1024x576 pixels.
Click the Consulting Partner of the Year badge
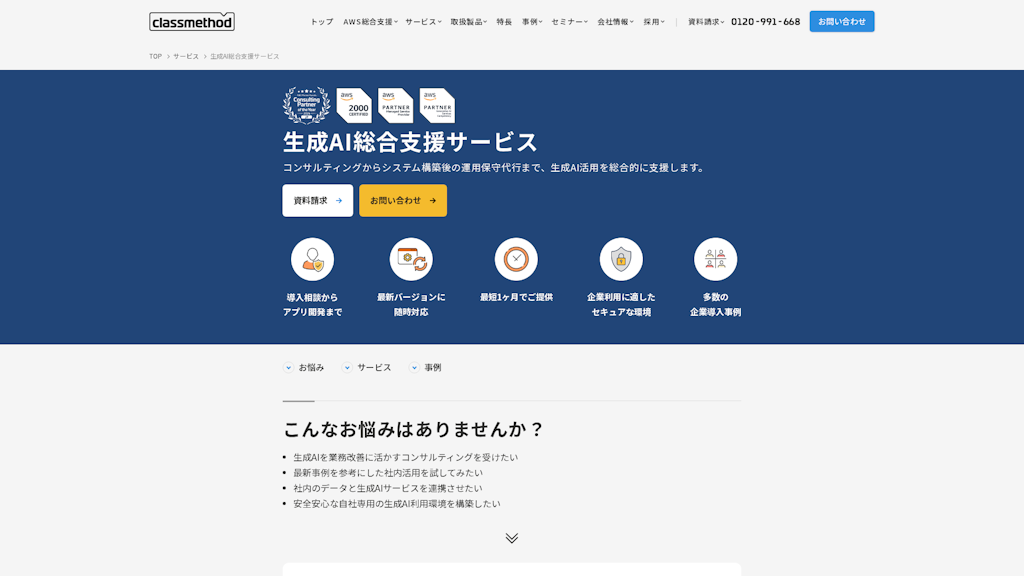[306, 105]
